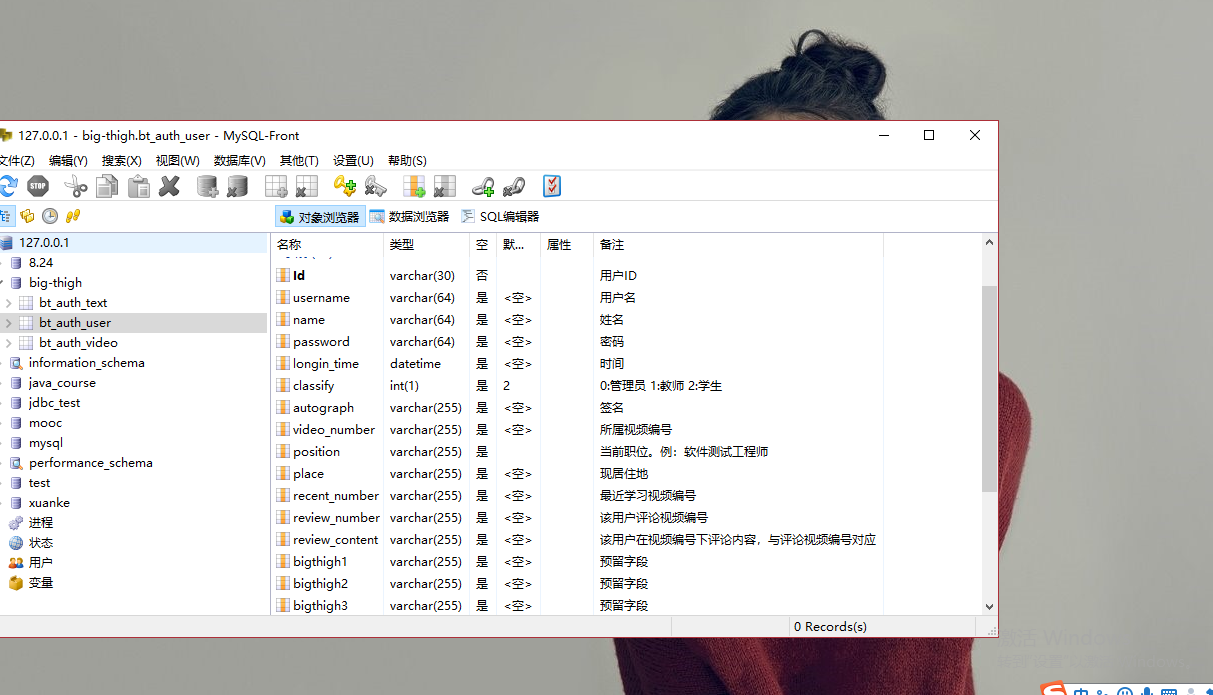Open the 状态 status node
This screenshot has width=1213, height=695.
40,543
